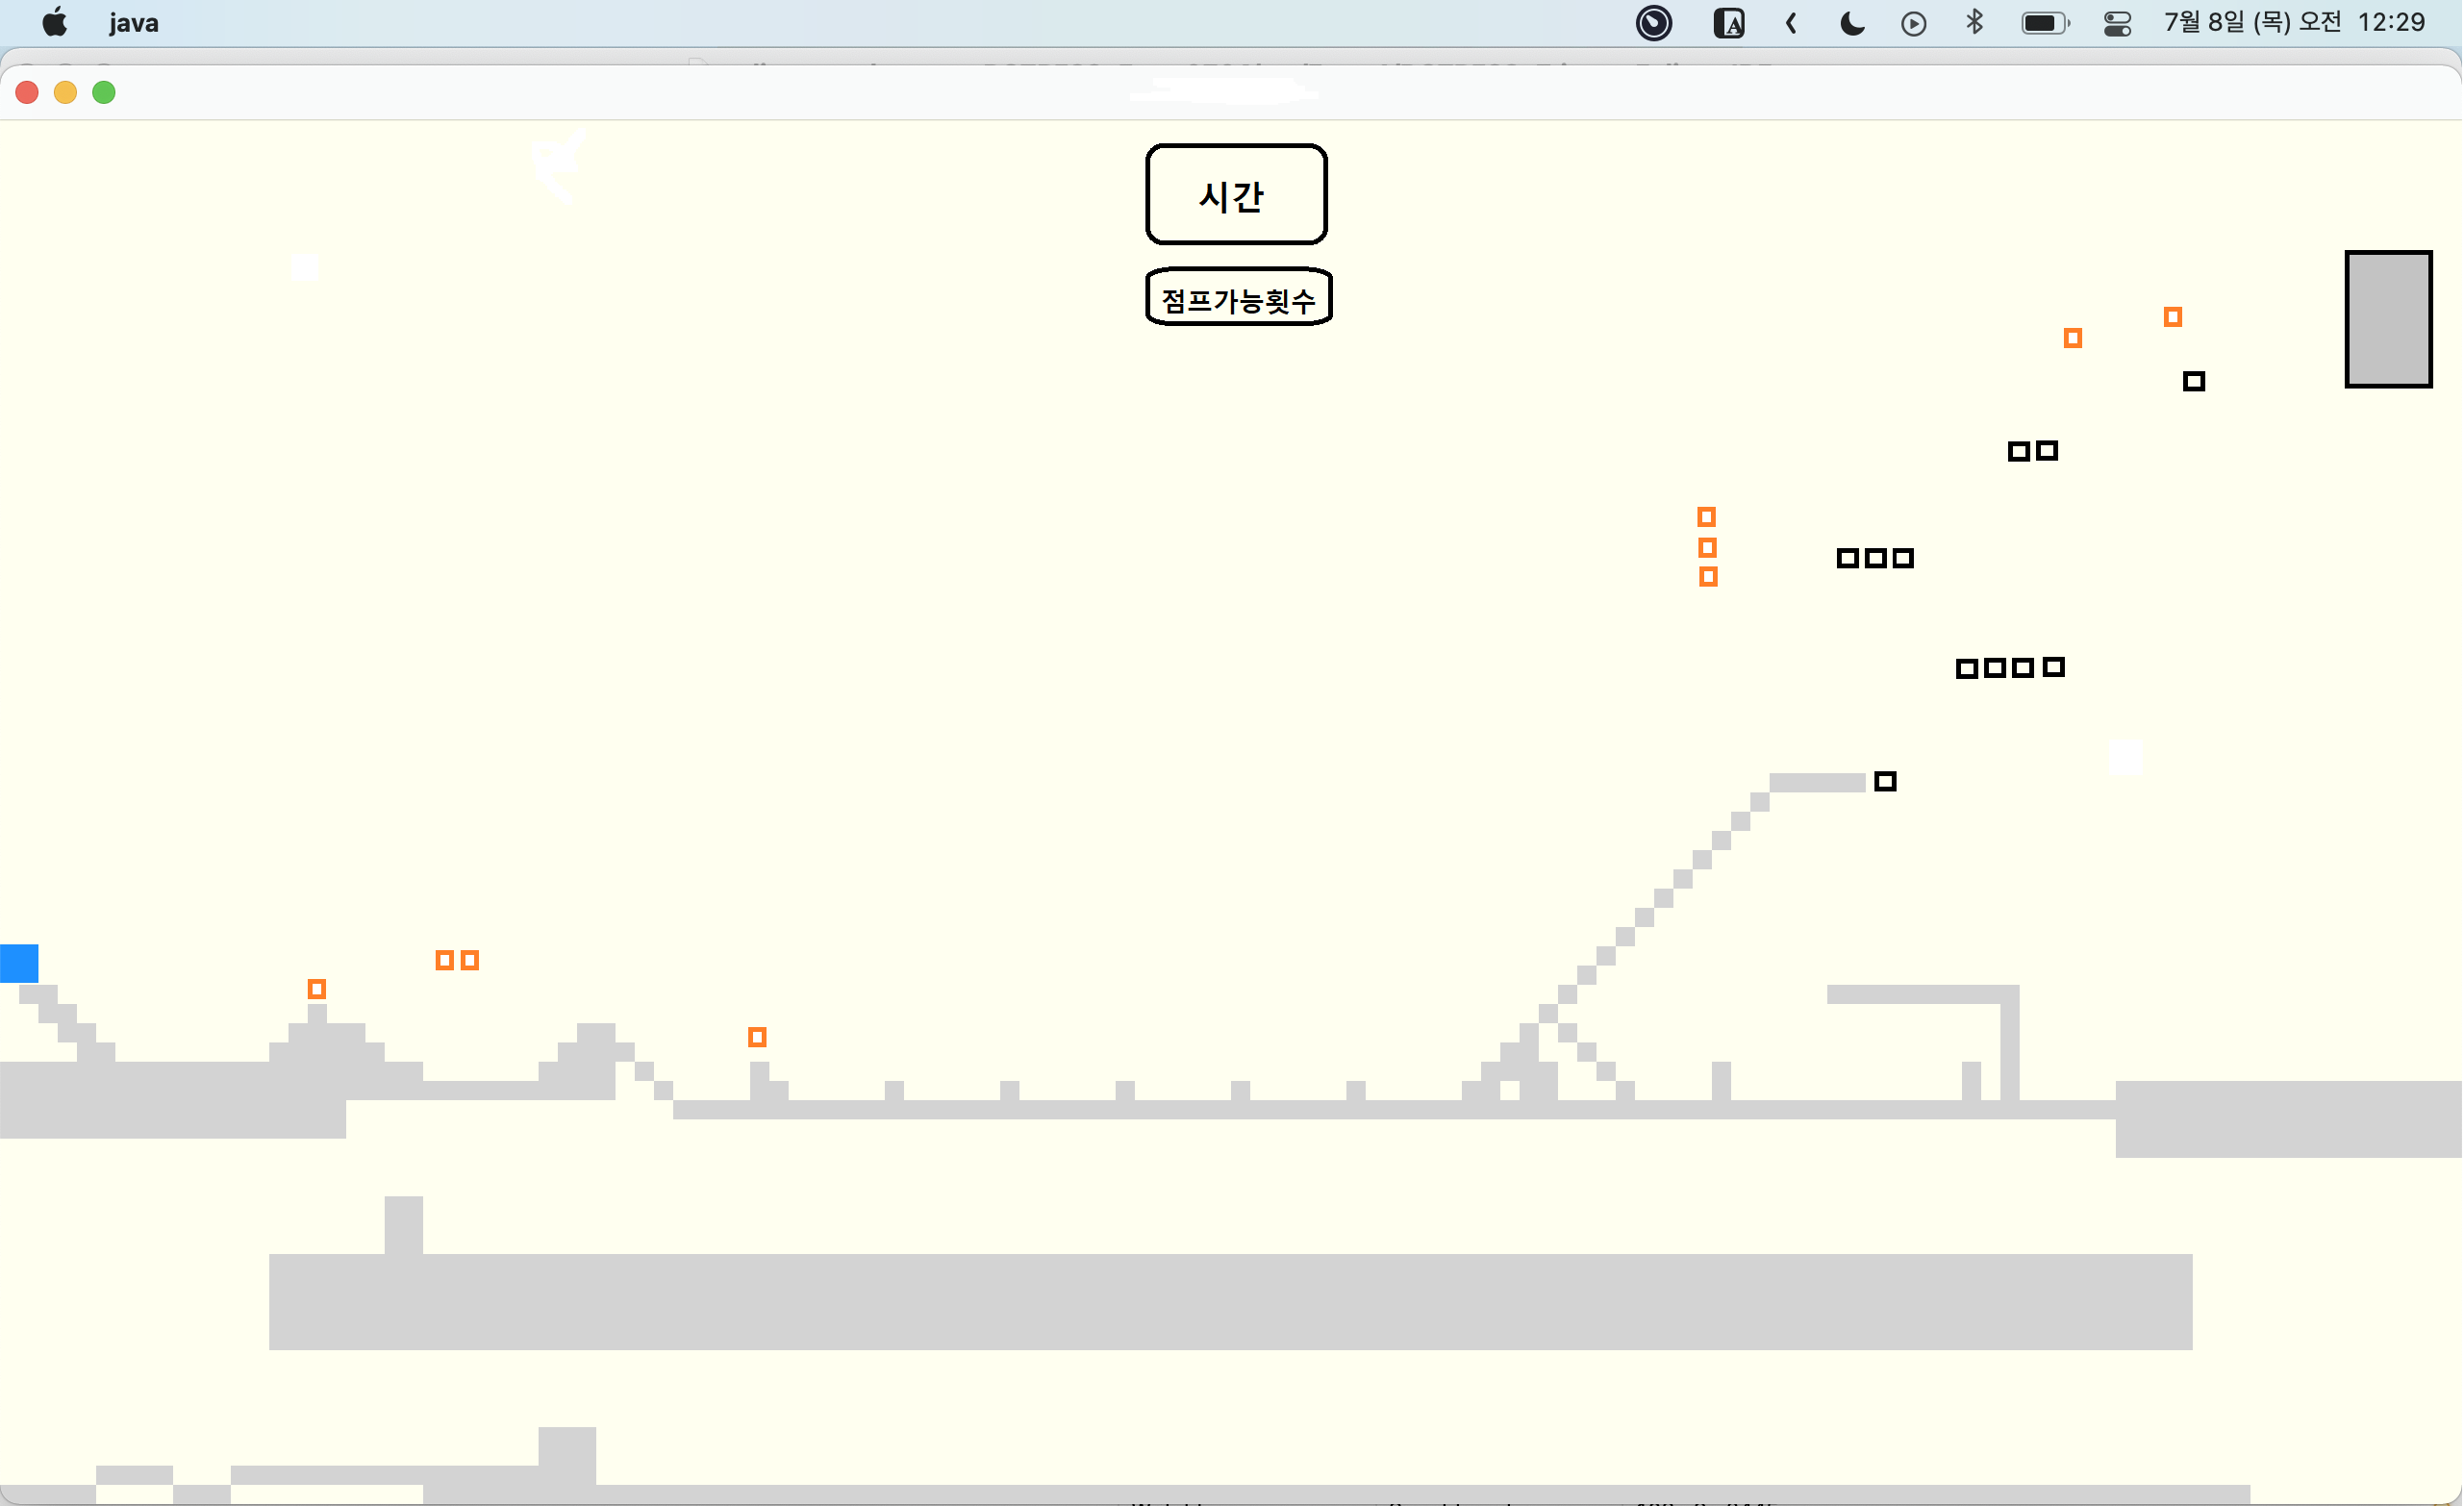2464x1506 pixels.
Task: Click the 시간 button
Action: (x=1236, y=194)
